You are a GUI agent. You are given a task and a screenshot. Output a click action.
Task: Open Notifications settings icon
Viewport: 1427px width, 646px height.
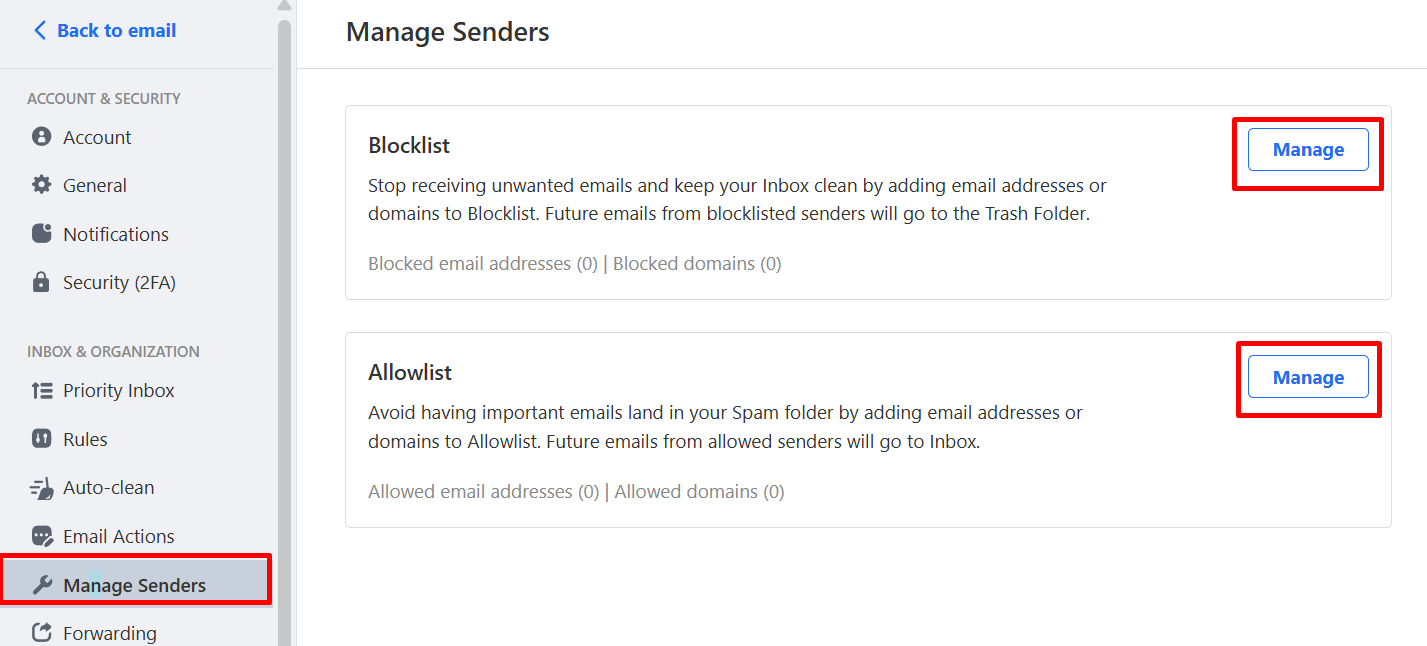click(x=41, y=234)
